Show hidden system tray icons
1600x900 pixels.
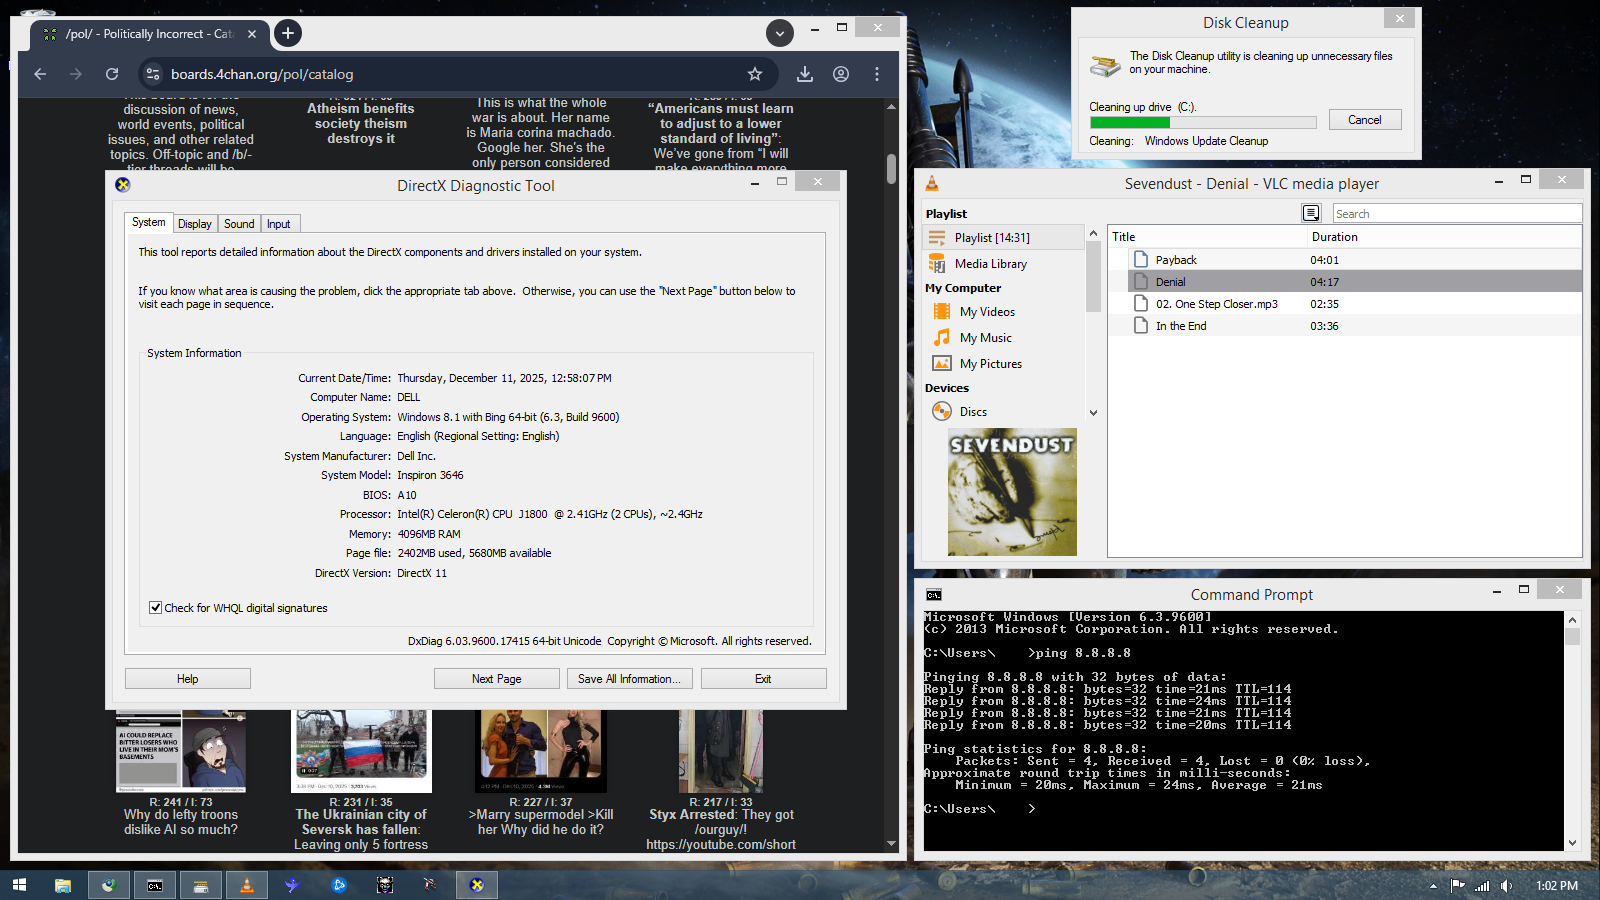pyautogui.click(x=1433, y=886)
